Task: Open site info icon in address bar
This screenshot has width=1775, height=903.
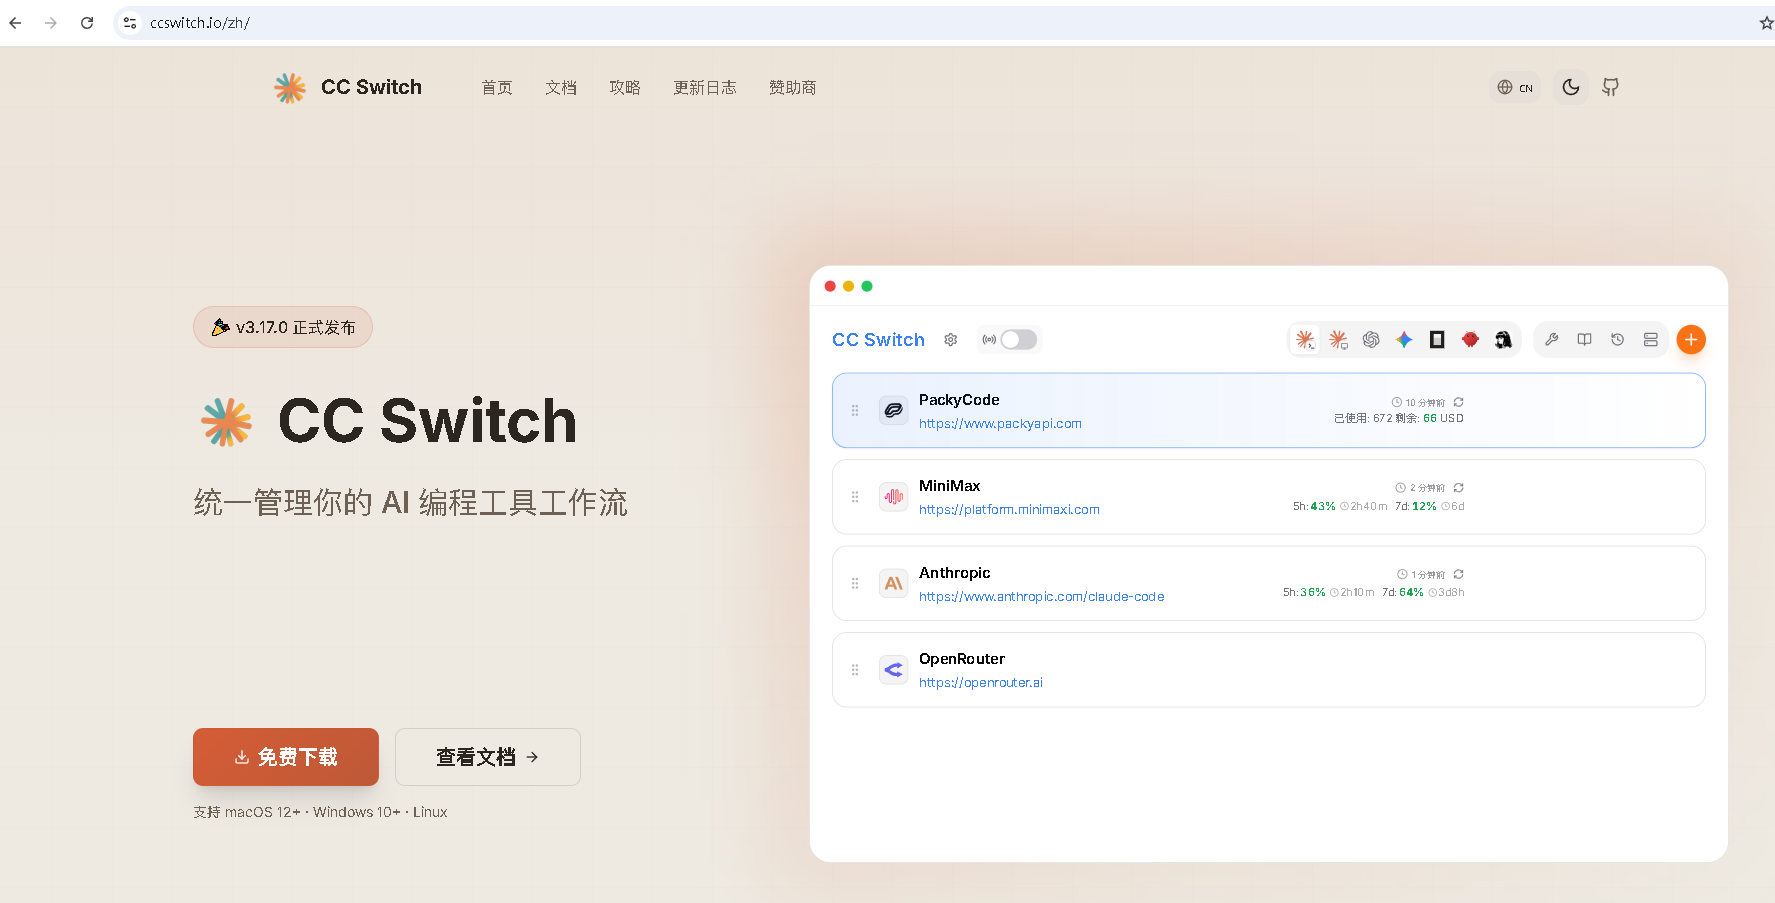Action: pos(130,23)
